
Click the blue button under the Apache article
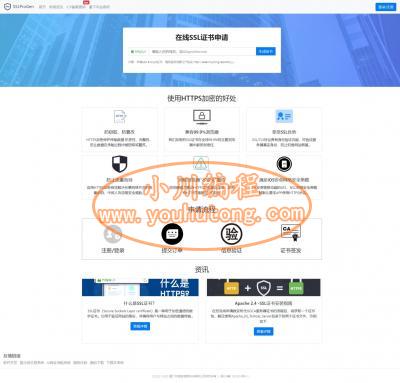point(263,331)
